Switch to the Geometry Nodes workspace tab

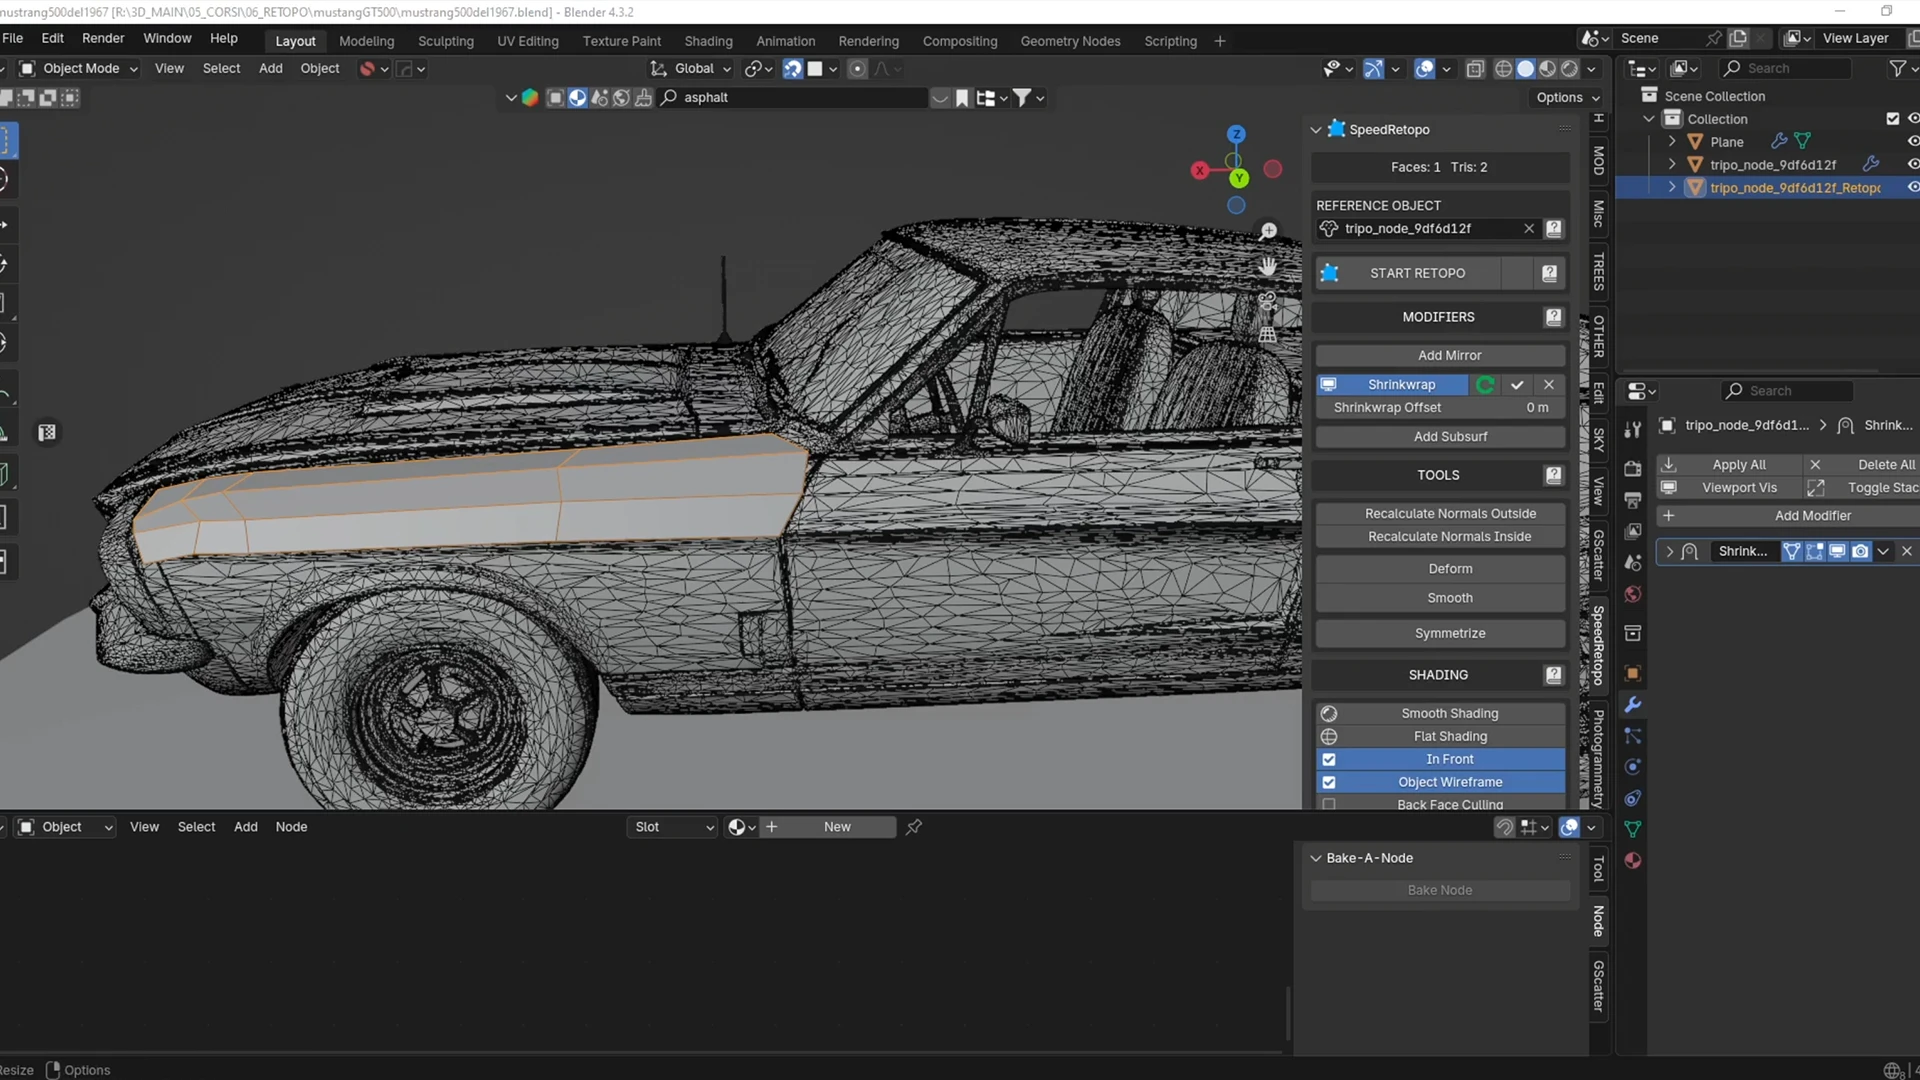click(x=1070, y=41)
